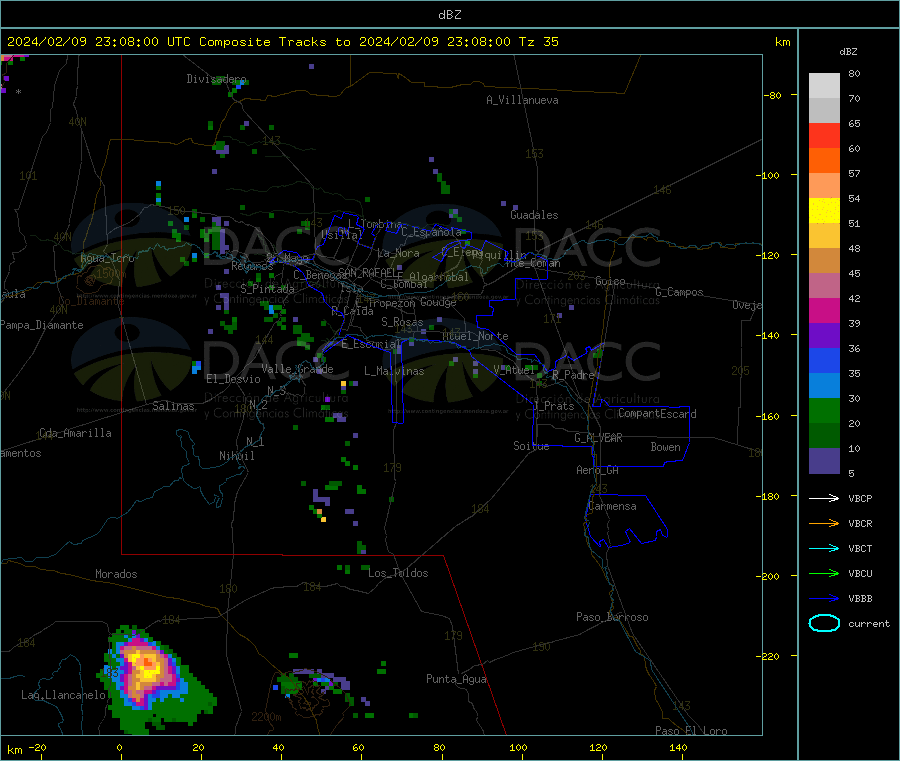
Task: Click the Divisadero map label
Action: pos(216,79)
